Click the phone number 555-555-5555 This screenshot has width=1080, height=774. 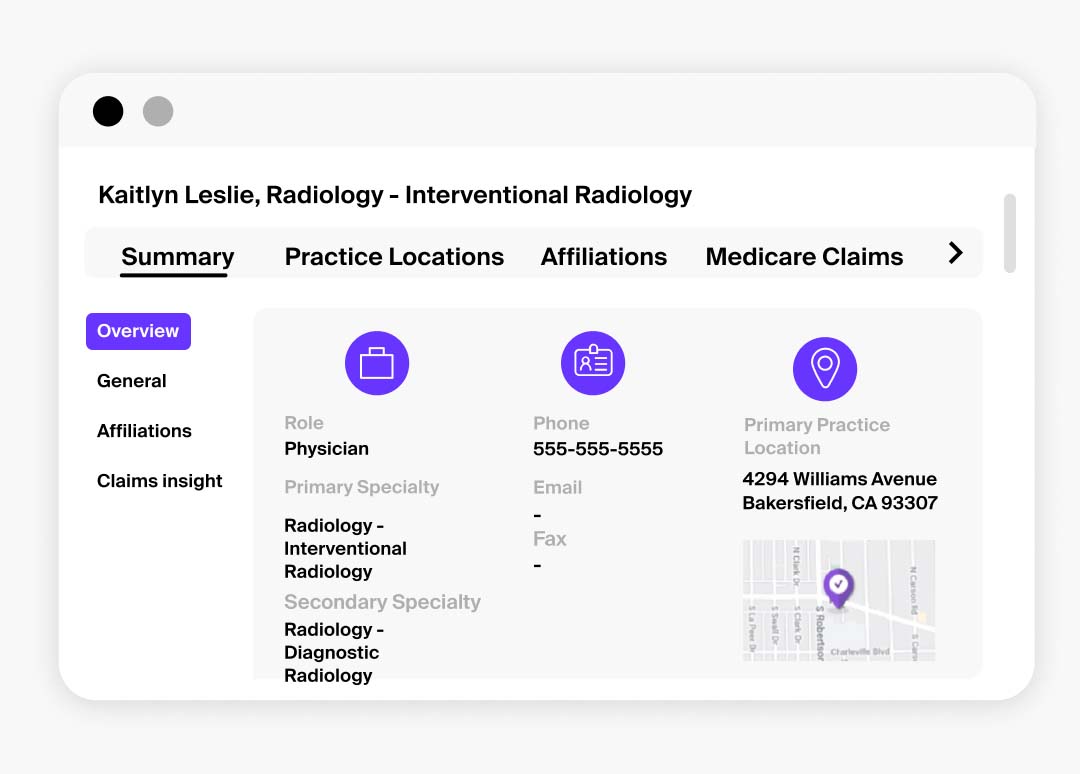(x=597, y=449)
